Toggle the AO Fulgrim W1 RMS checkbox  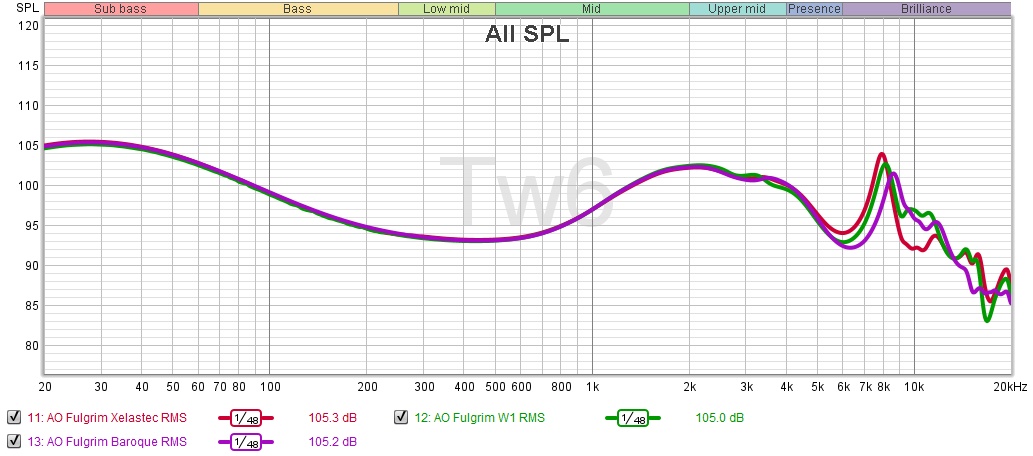pos(401,418)
